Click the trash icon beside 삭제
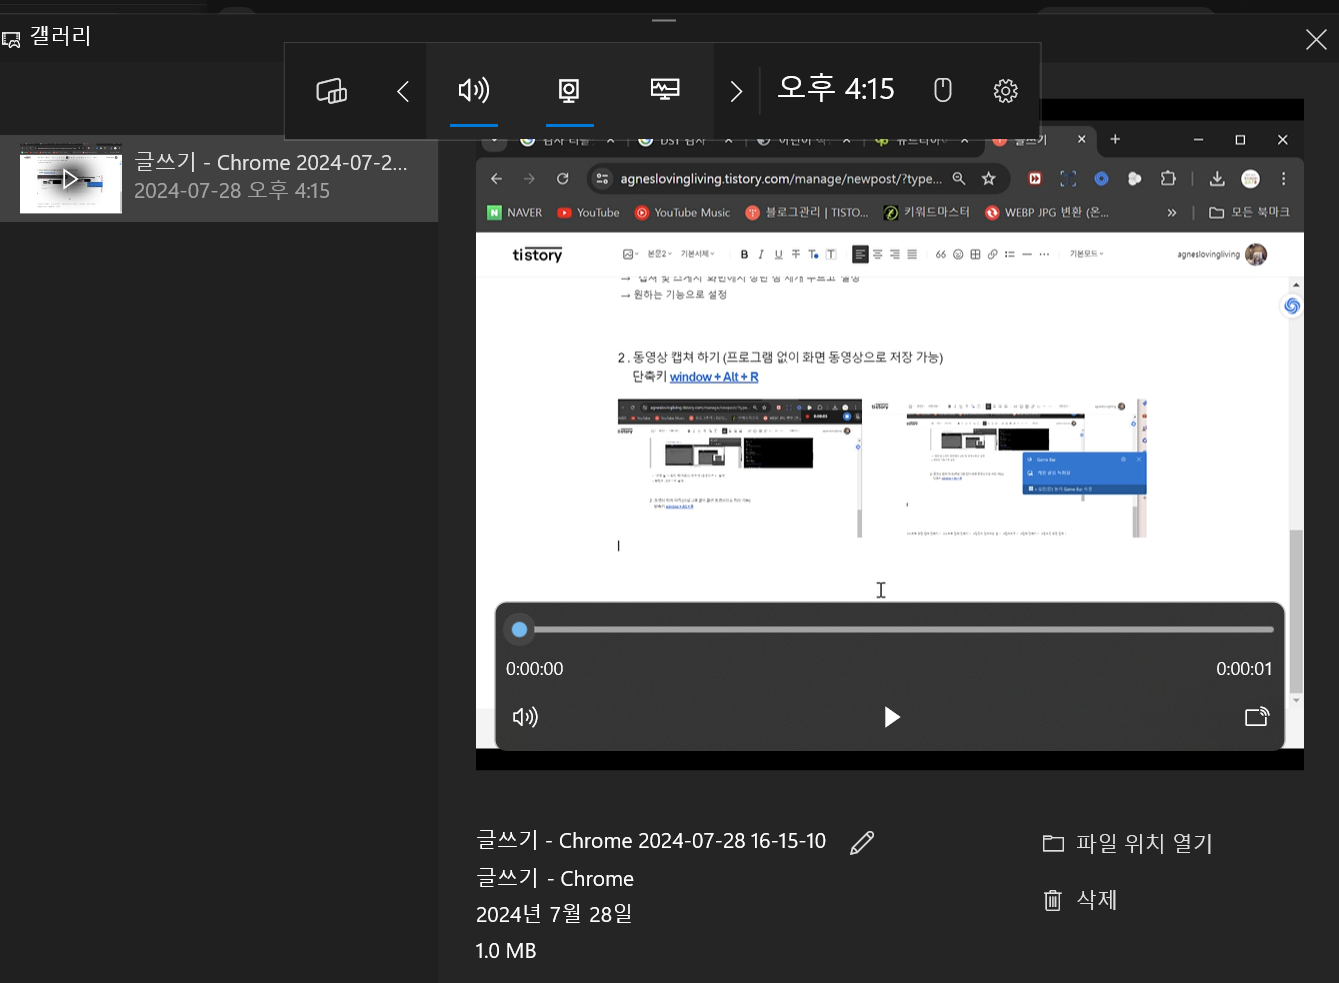 [x=1052, y=900]
